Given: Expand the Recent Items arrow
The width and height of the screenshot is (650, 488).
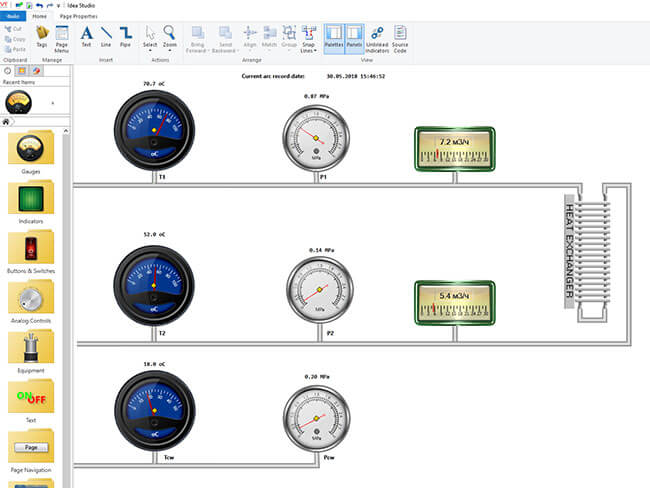Looking at the screenshot, I should click(53, 103).
